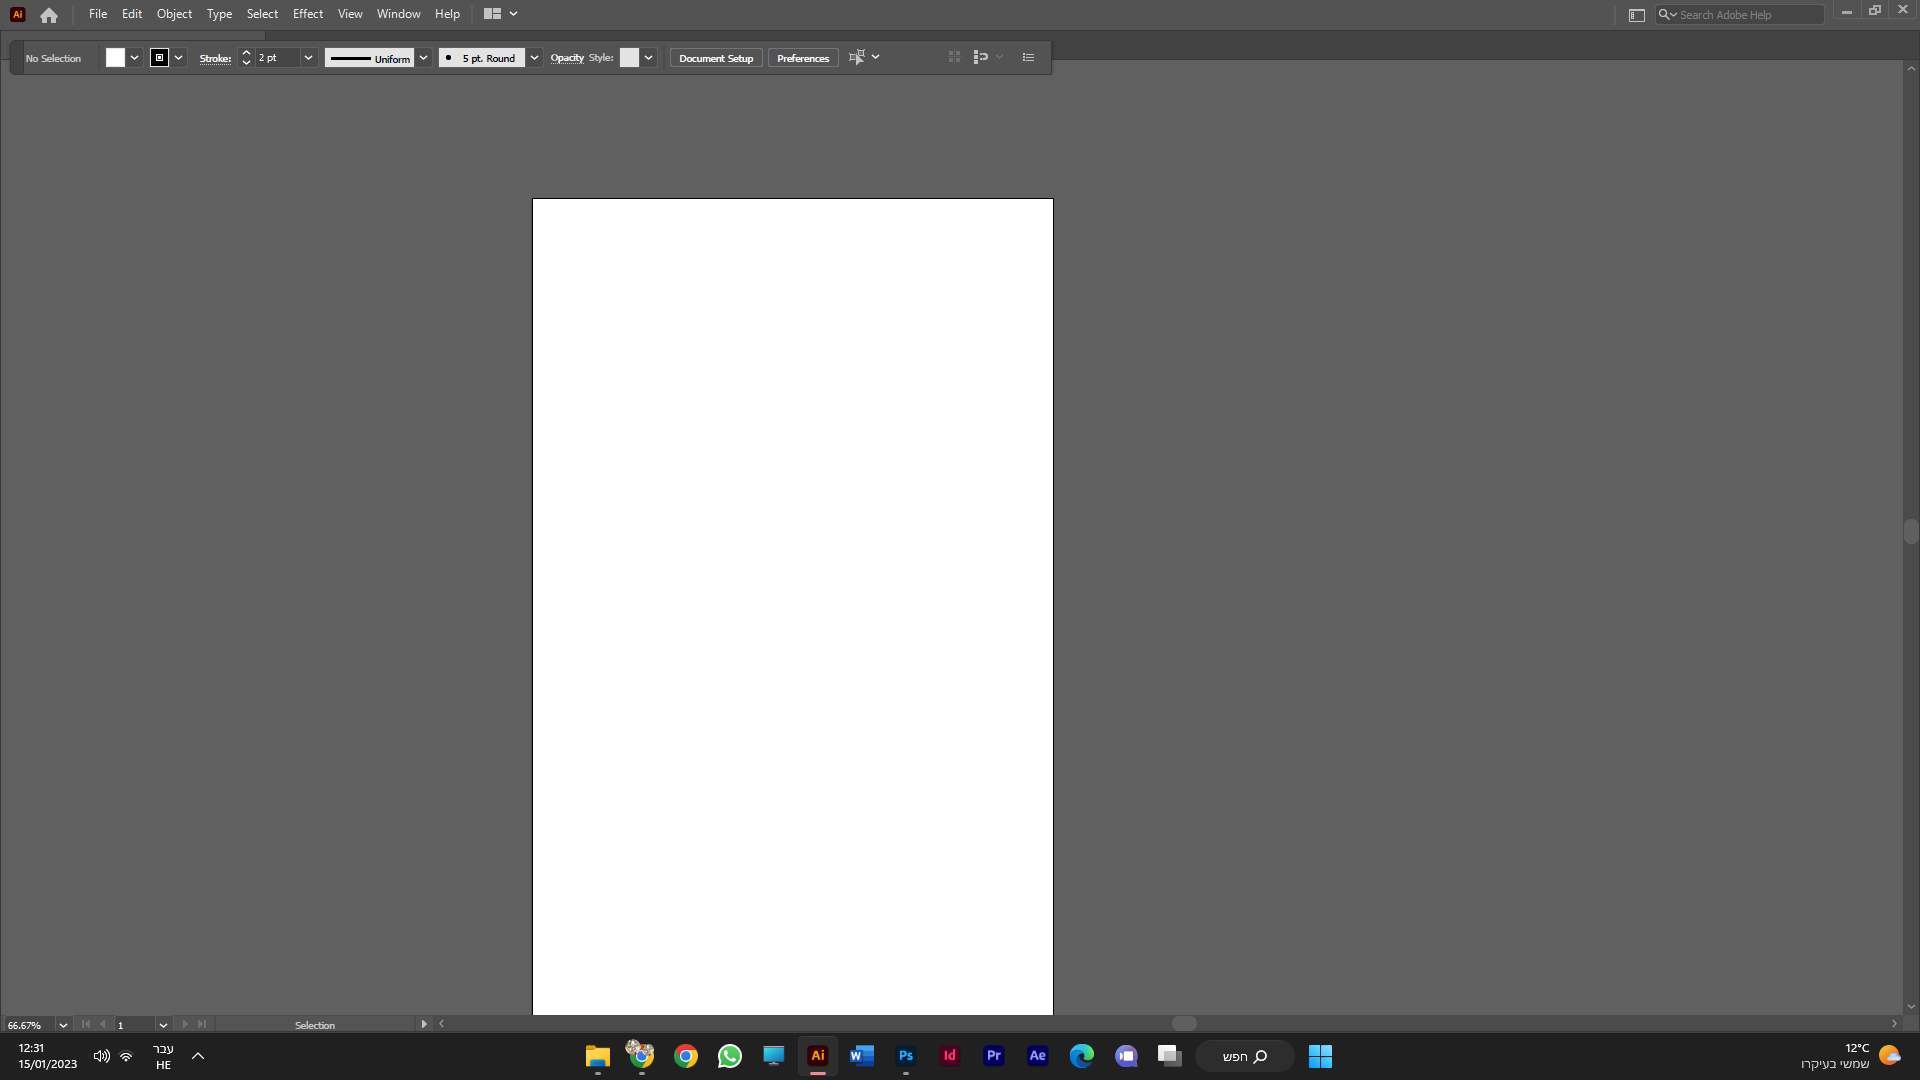Click the Illustrator home icon
Screen dimensions: 1920x1080
pyautogui.click(x=48, y=15)
